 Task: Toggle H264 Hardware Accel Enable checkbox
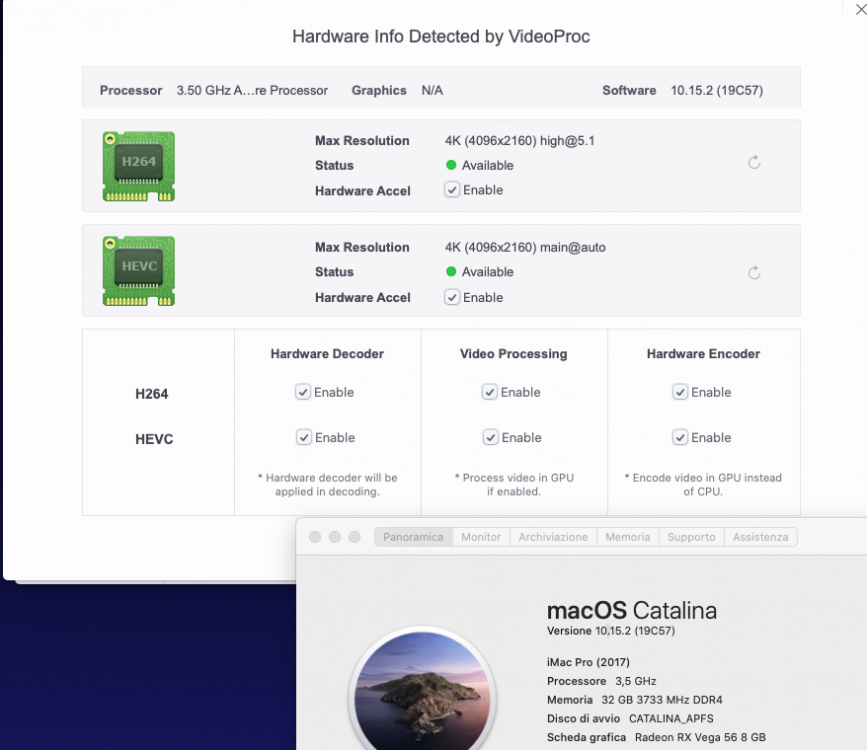(x=452, y=190)
